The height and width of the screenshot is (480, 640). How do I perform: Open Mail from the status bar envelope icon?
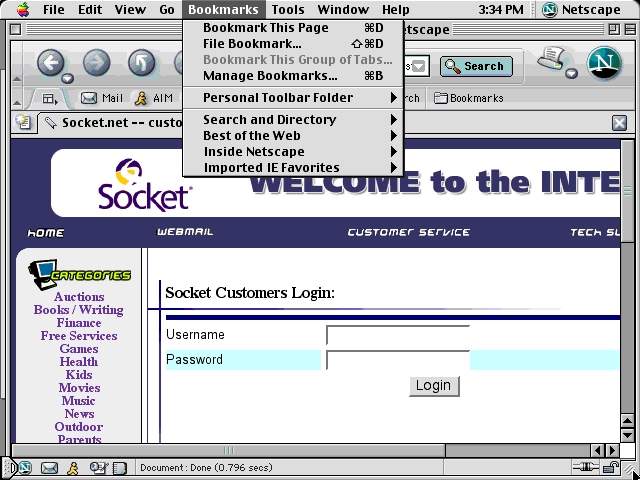click(49, 467)
